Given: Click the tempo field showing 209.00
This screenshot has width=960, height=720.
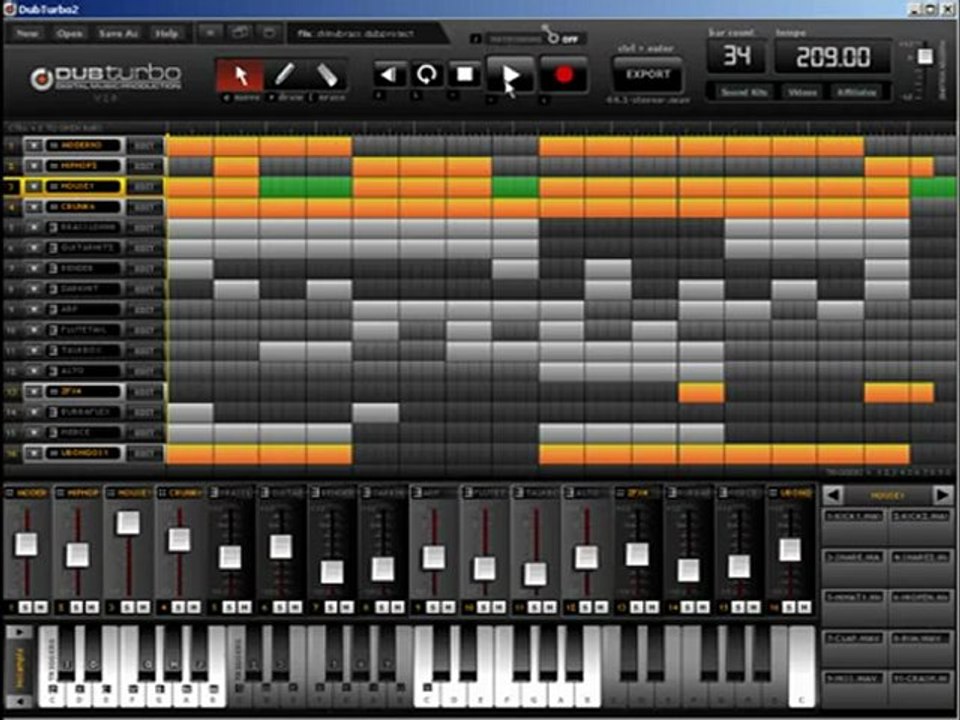Looking at the screenshot, I should click(833, 57).
